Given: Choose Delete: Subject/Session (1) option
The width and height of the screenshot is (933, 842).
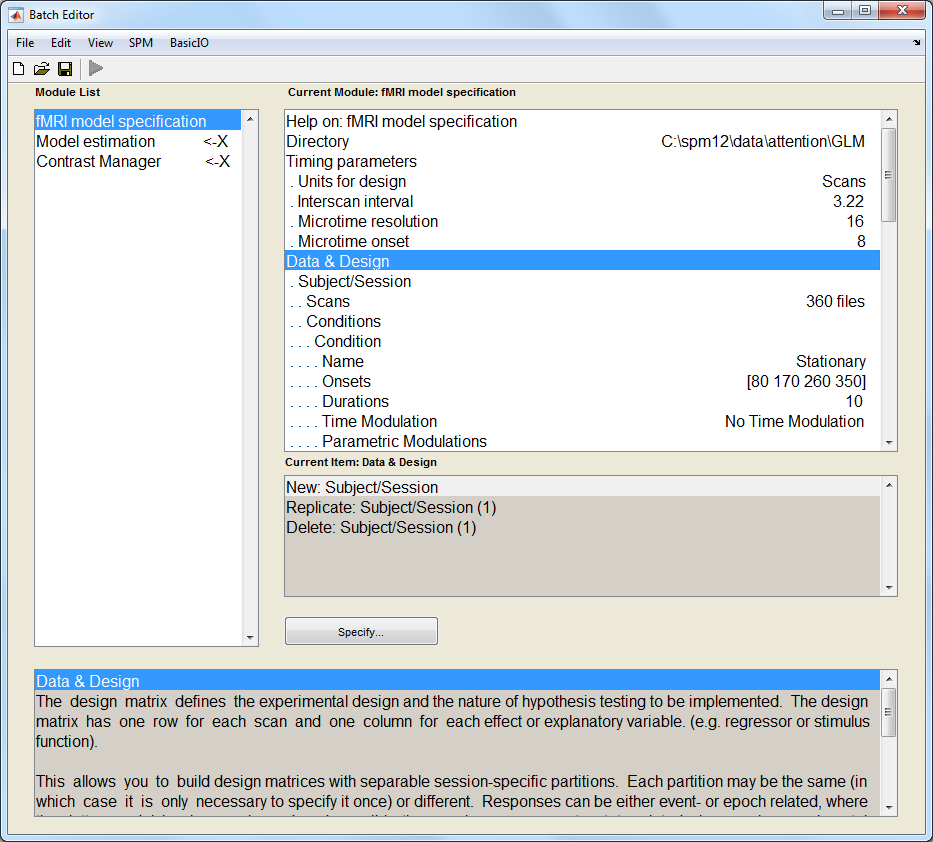Looking at the screenshot, I should tap(381, 528).
